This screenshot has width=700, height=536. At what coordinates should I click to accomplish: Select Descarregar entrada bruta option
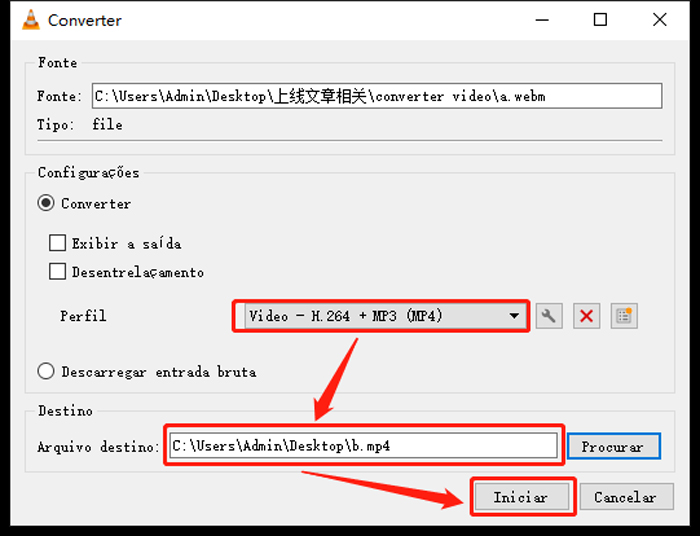point(46,371)
